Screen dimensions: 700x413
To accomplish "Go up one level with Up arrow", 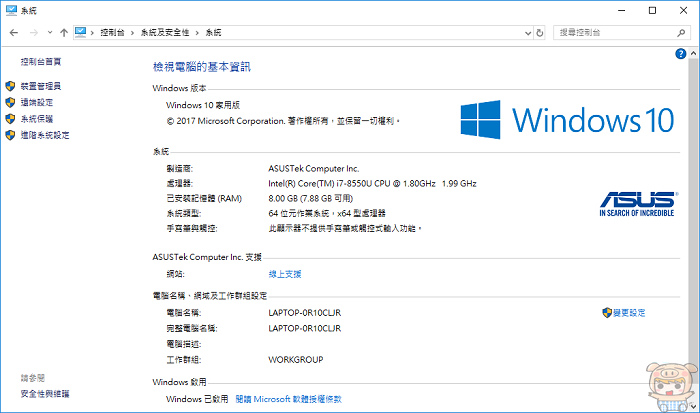I will click(x=64, y=33).
